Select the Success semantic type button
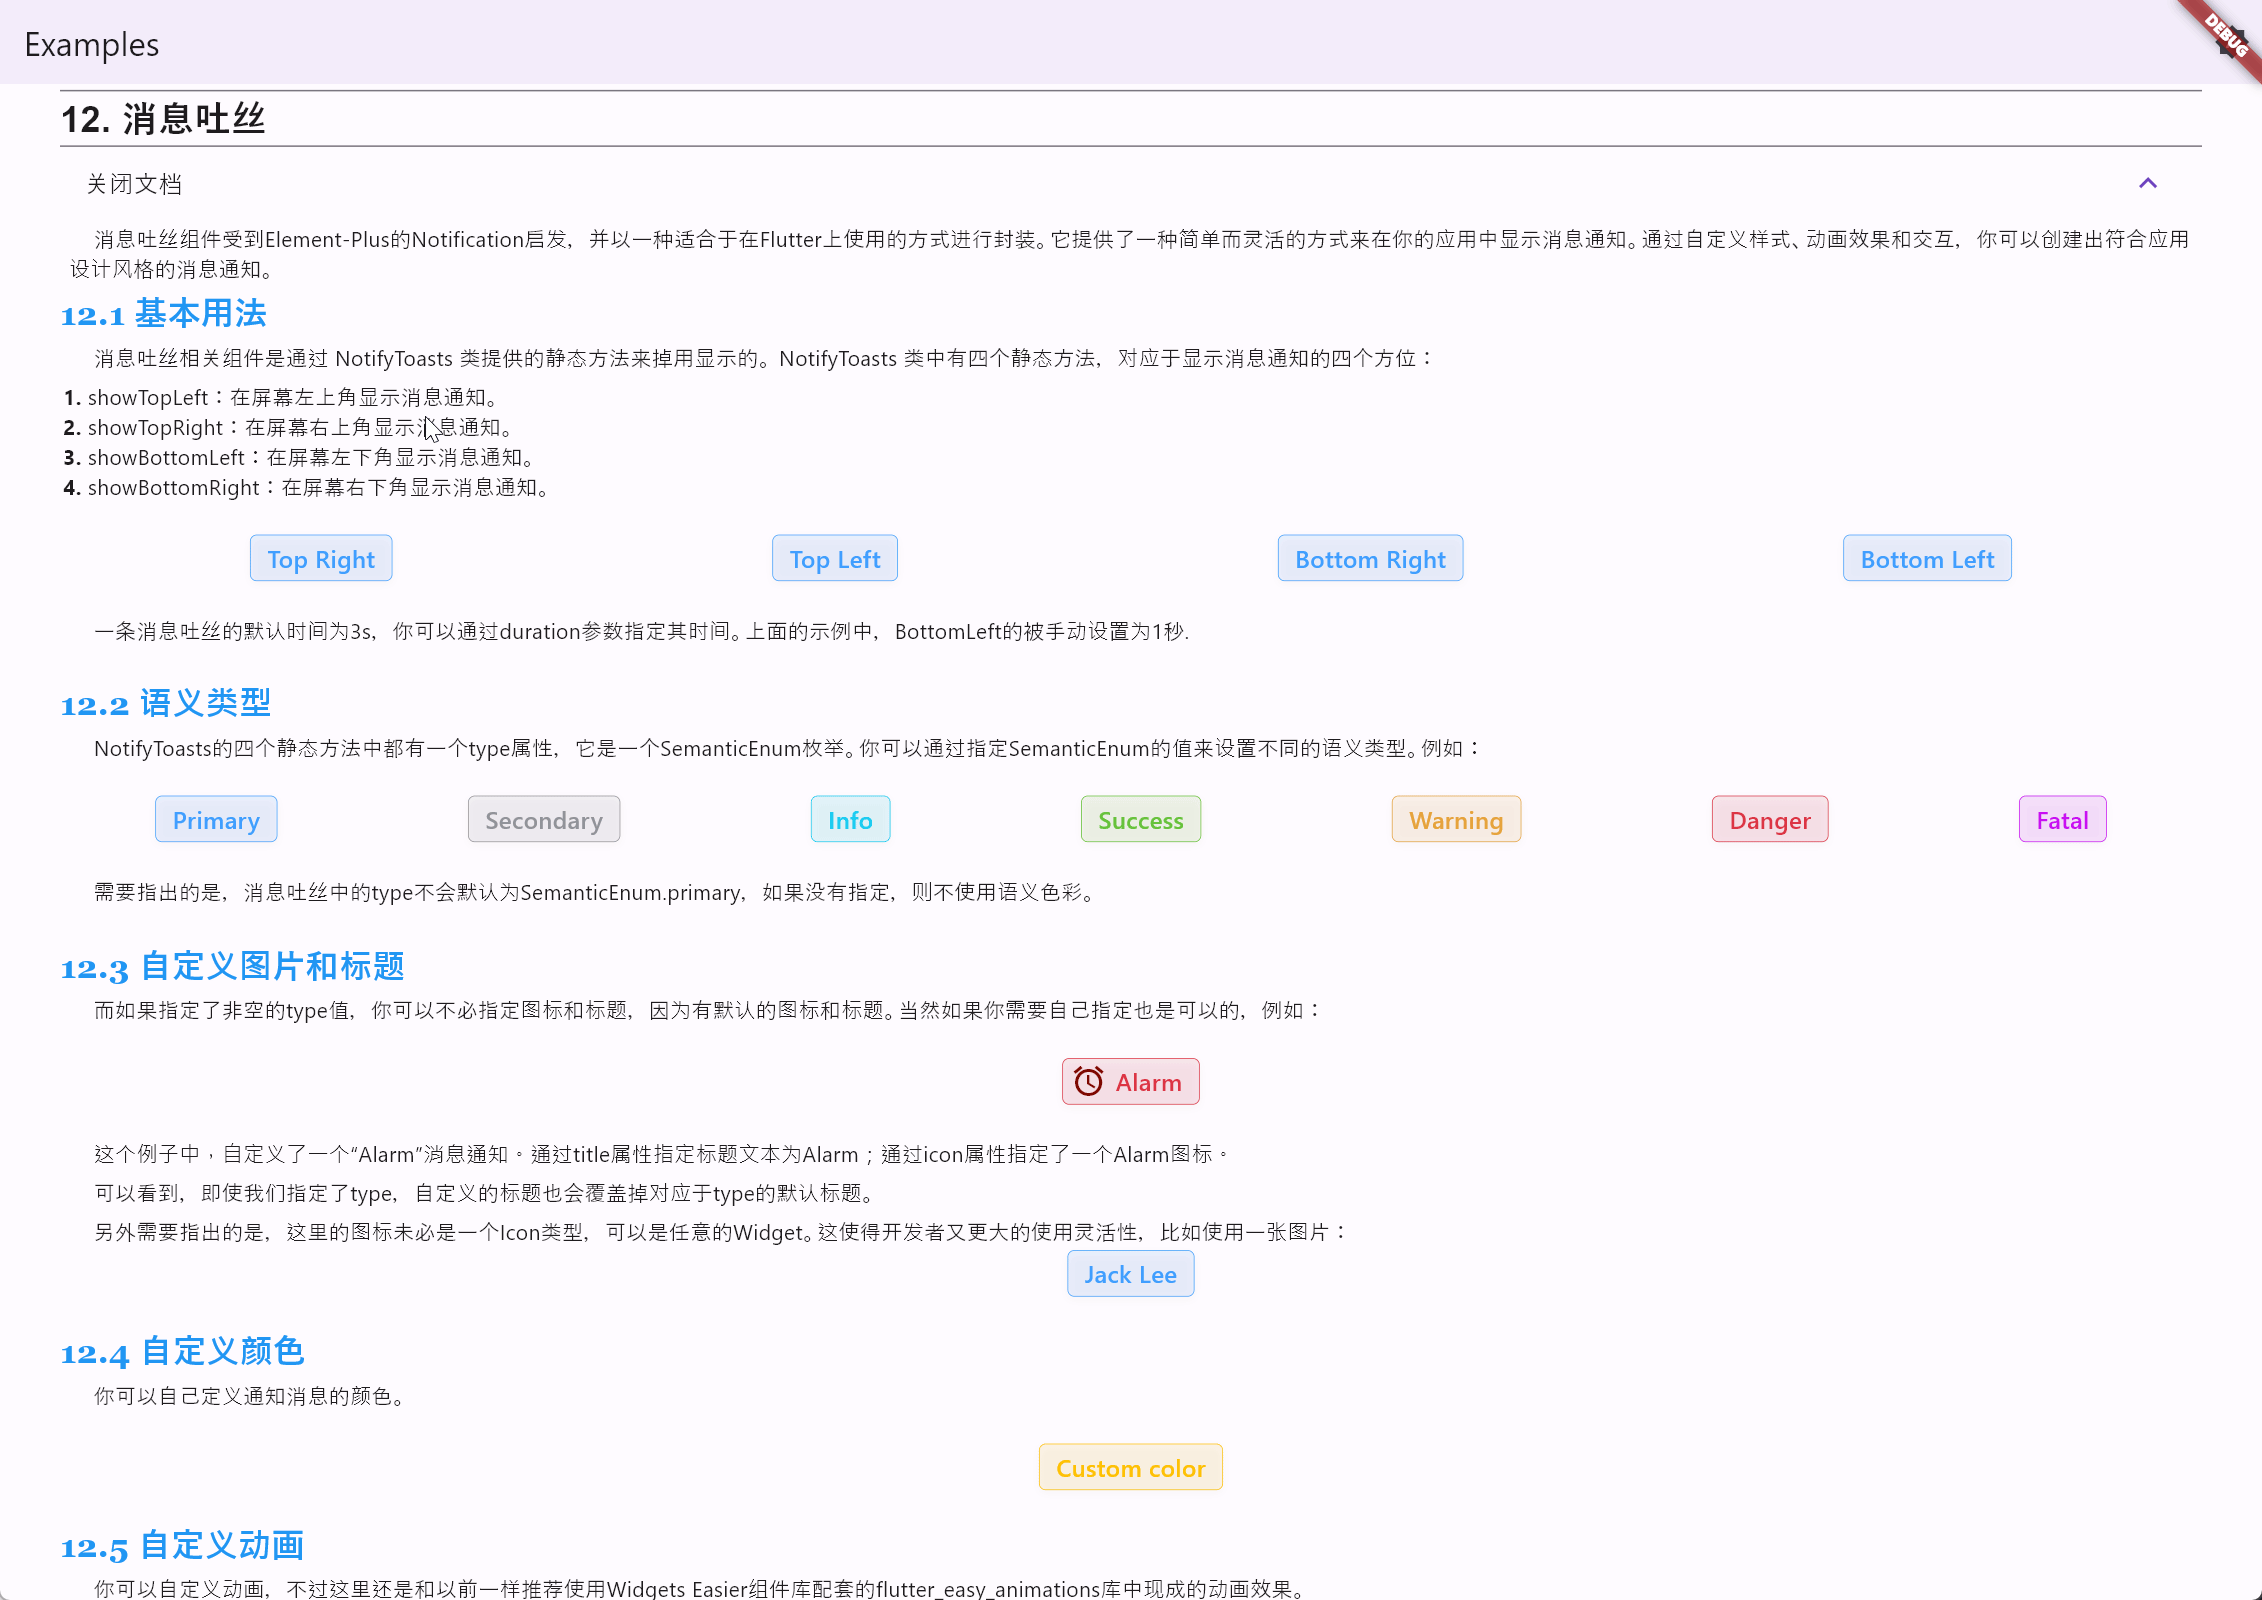This screenshot has width=2262, height=1600. coord(1142,819)
